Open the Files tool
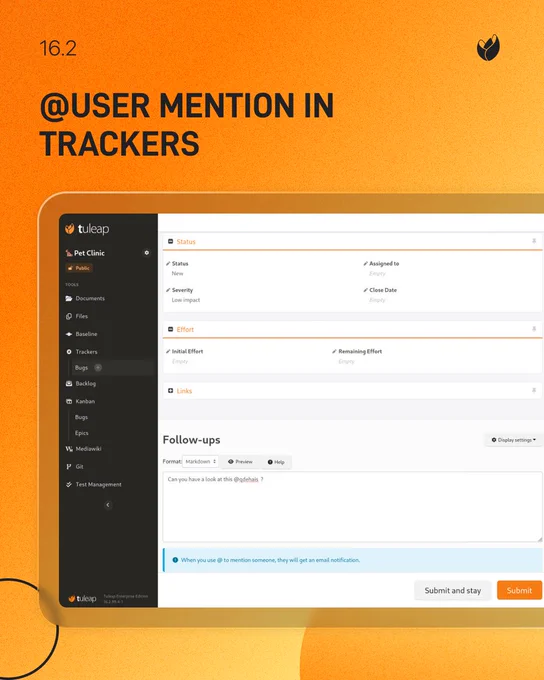This screenshot has height=680, width=544. (x=82, y=316)
